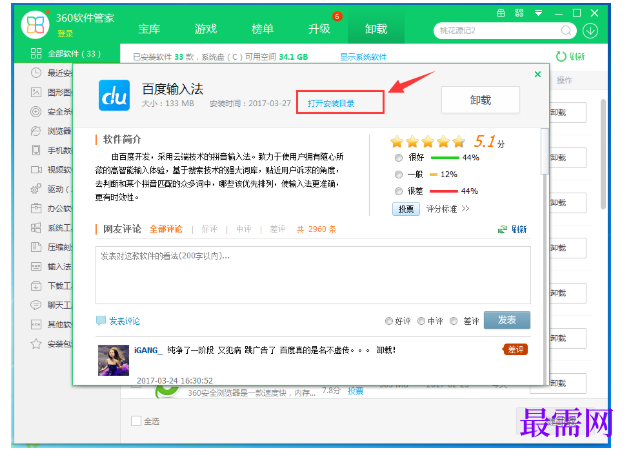Click the large 卸载 button in popup
632x454 pixels.
point(480,100)
